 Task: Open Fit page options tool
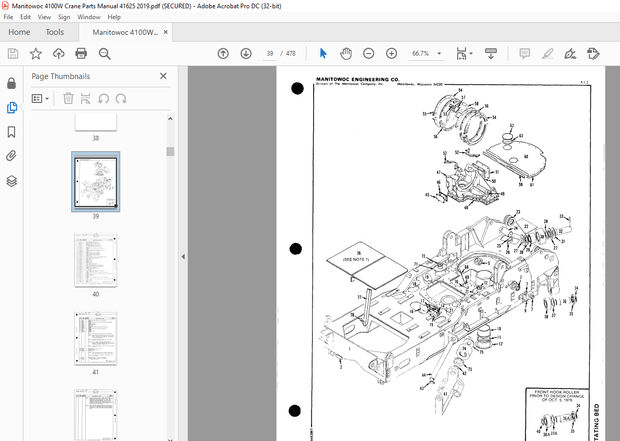[461, 53]
